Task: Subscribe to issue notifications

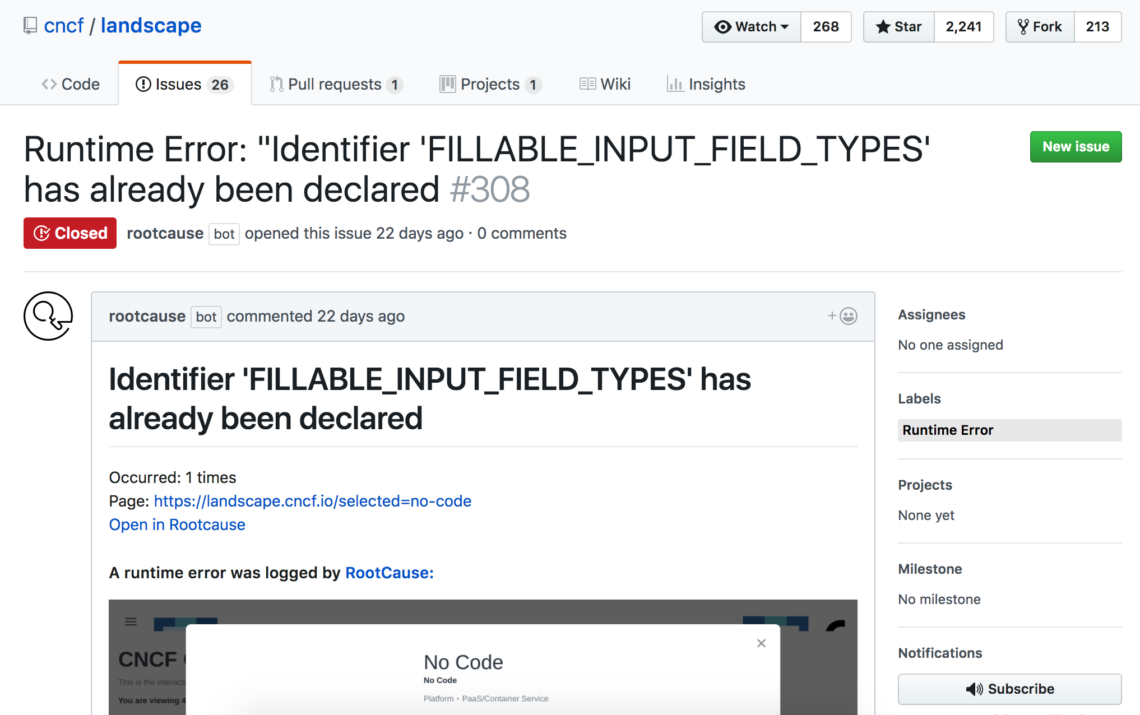Action: pos(1009,689)
